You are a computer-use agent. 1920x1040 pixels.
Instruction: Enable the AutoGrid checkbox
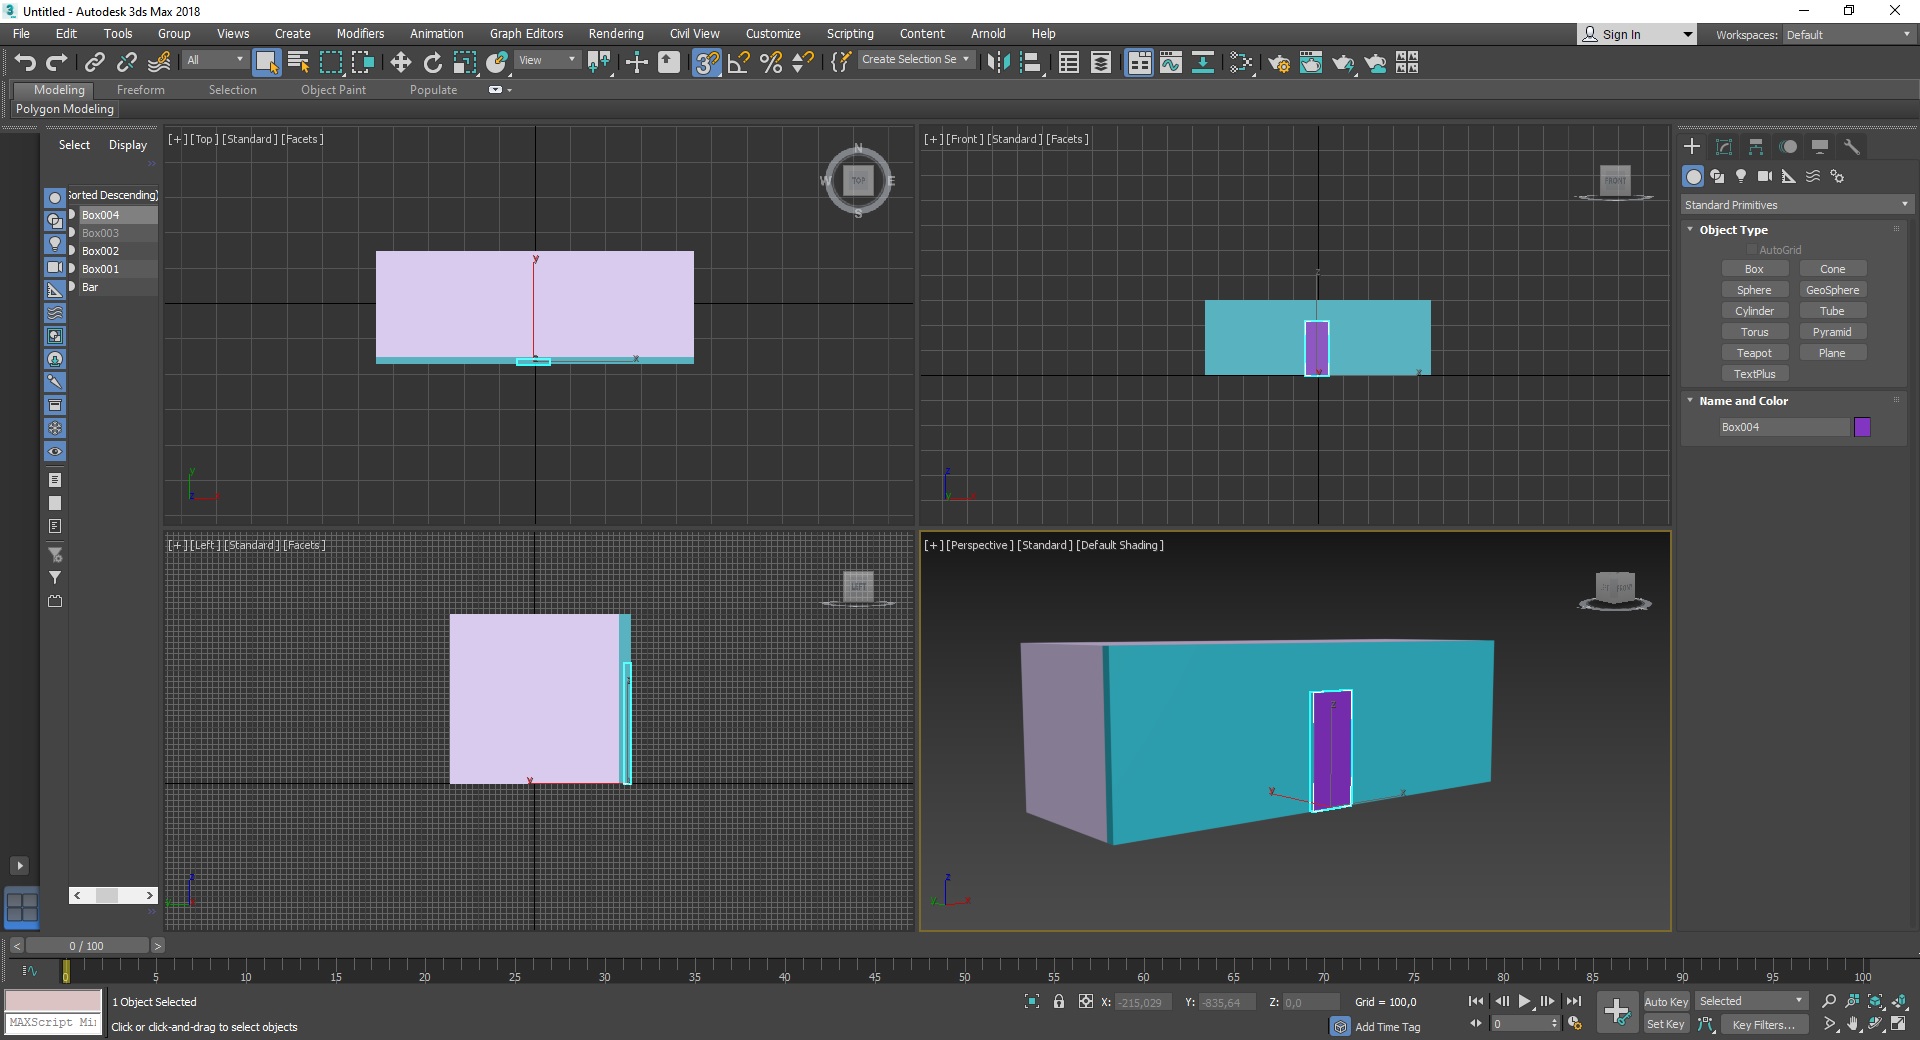pos(1751,250)
